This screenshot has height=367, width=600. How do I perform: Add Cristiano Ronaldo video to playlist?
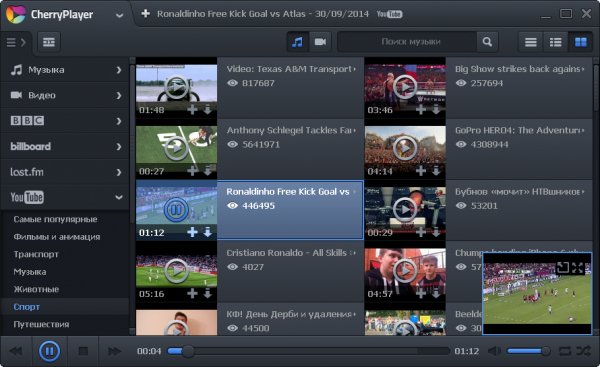[192, 294]
